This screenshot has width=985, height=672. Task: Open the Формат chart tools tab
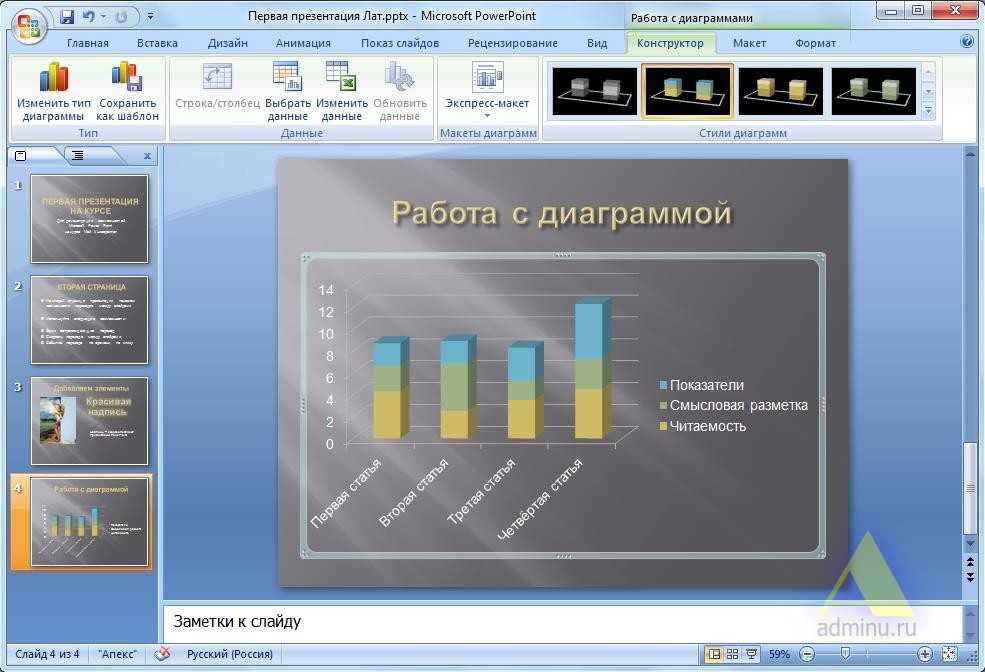pyautogui.click(x=815, y=43)
